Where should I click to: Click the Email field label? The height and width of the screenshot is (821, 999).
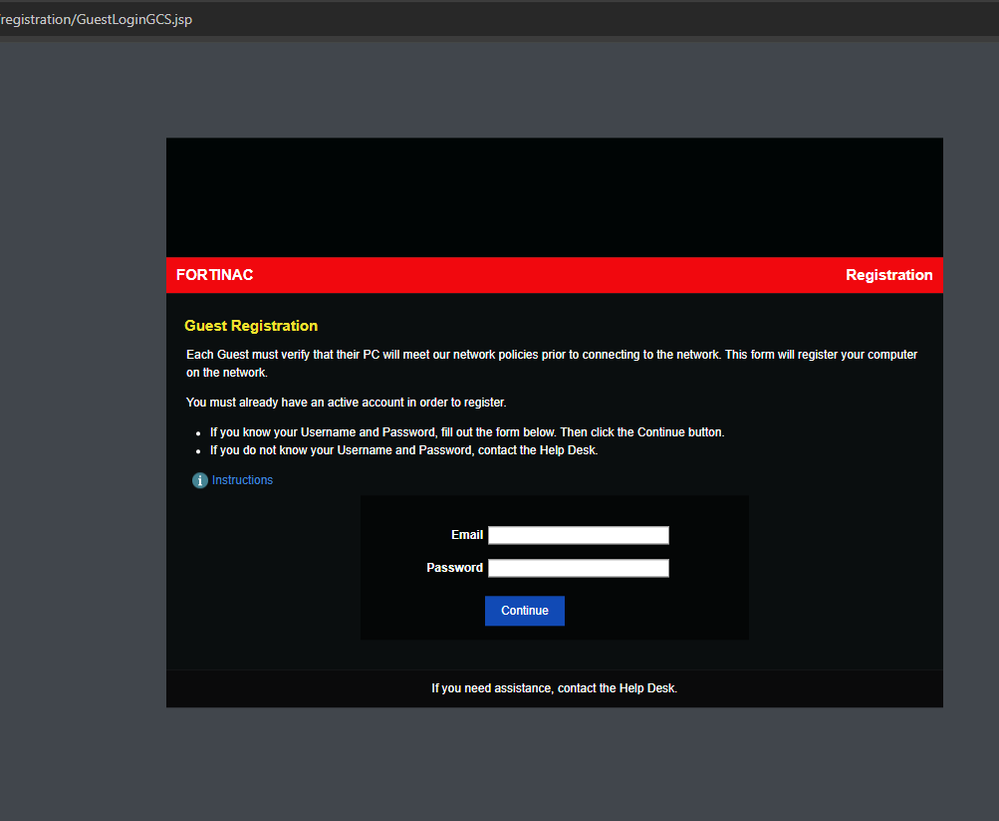(x=467, y=535)
